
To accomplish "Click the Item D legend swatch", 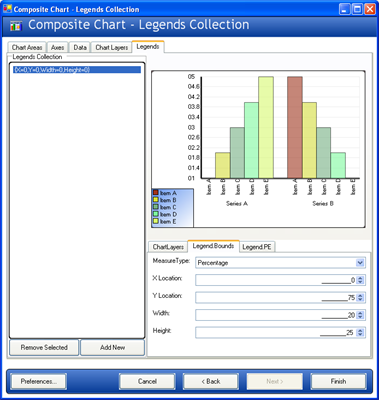I will [x=156, y=214].
